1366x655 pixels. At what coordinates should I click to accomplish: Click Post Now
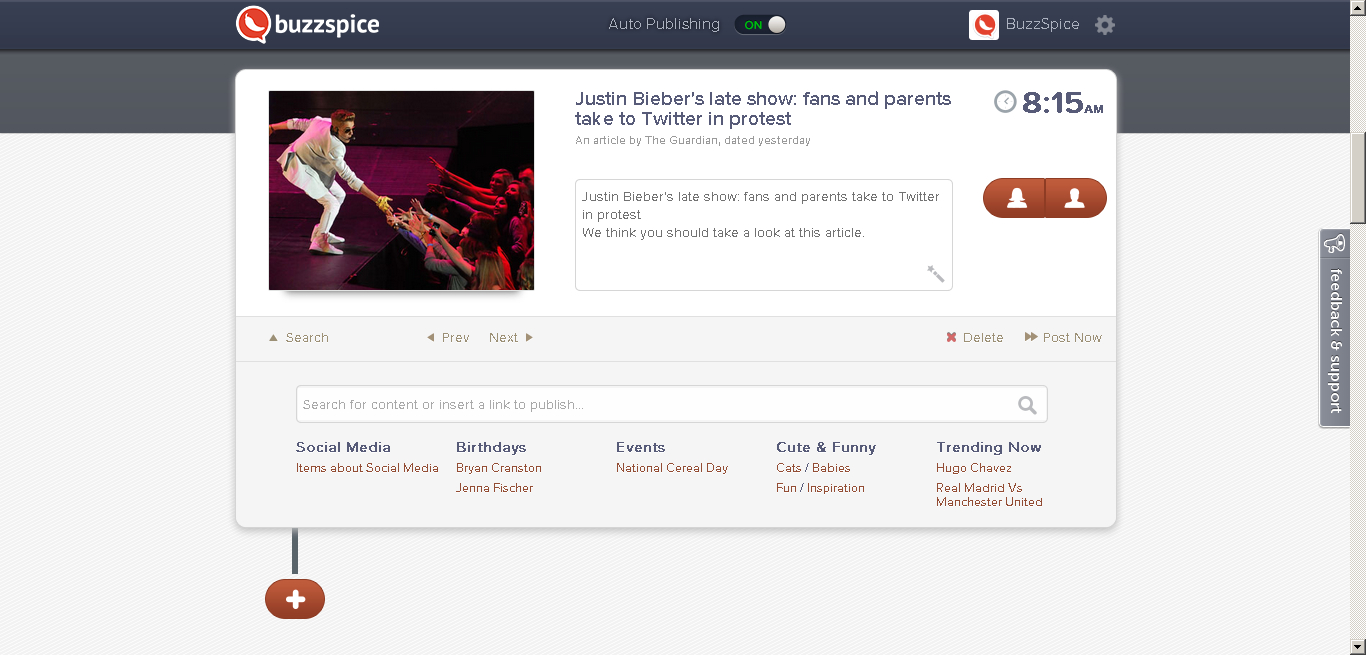point(1063,338)
